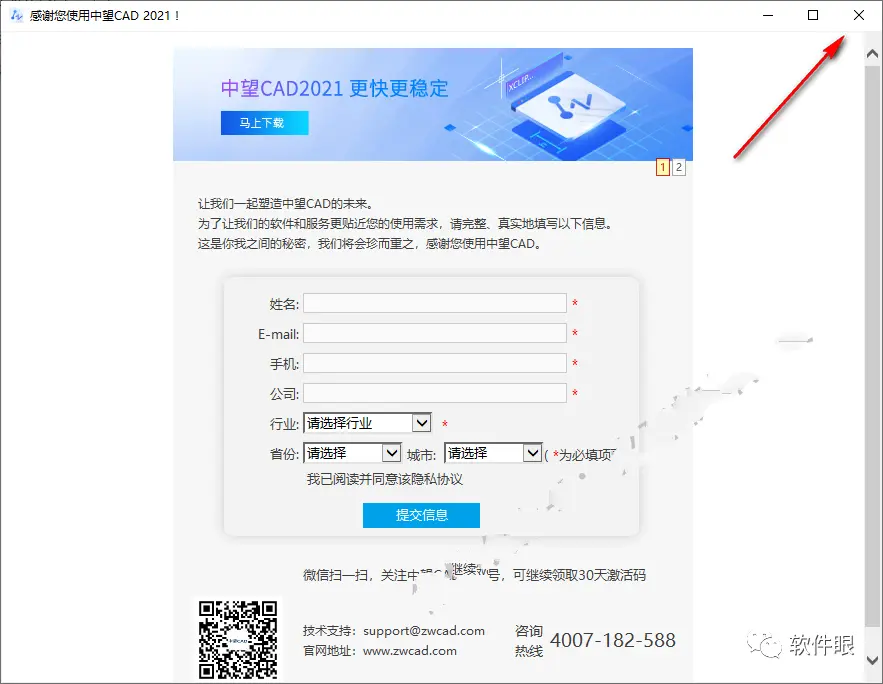Click the scrollbar up arrow
This screenshot has height=684, width=883.
tap(872, 54)
